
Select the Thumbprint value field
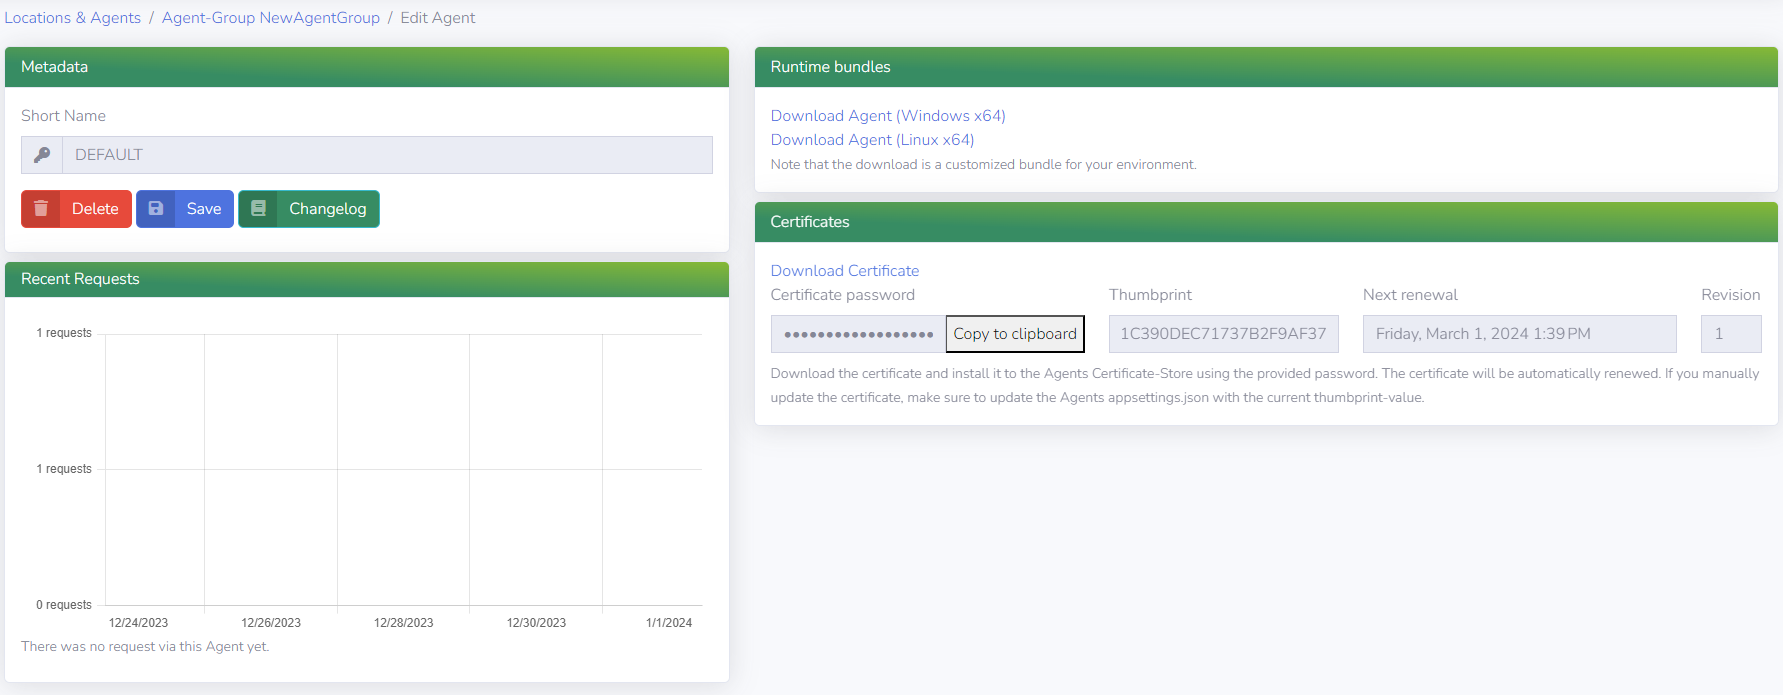(1222, 334)
